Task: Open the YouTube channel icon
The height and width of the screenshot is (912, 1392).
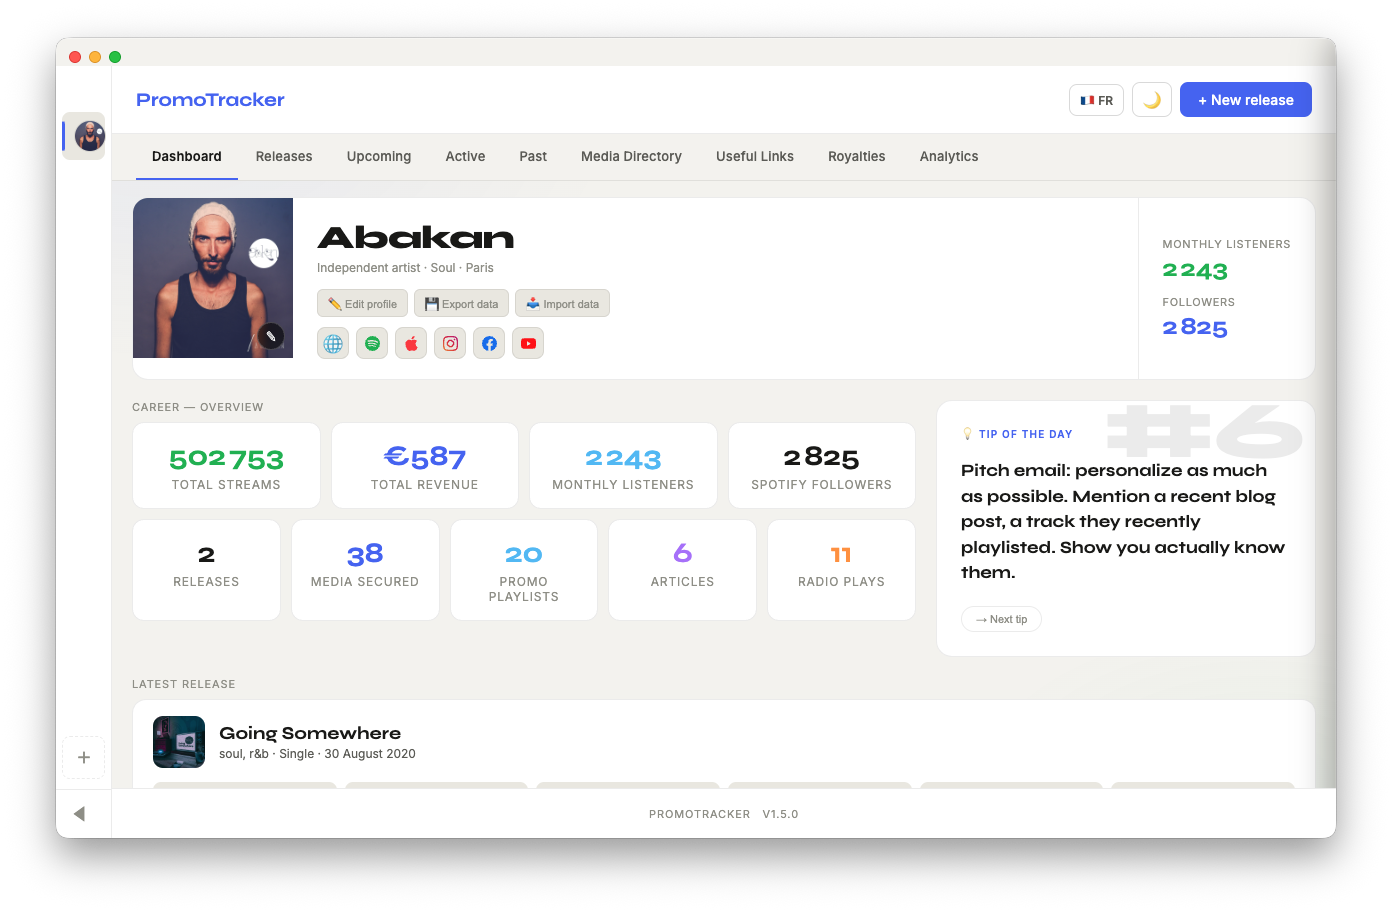Action: [528, 344]
